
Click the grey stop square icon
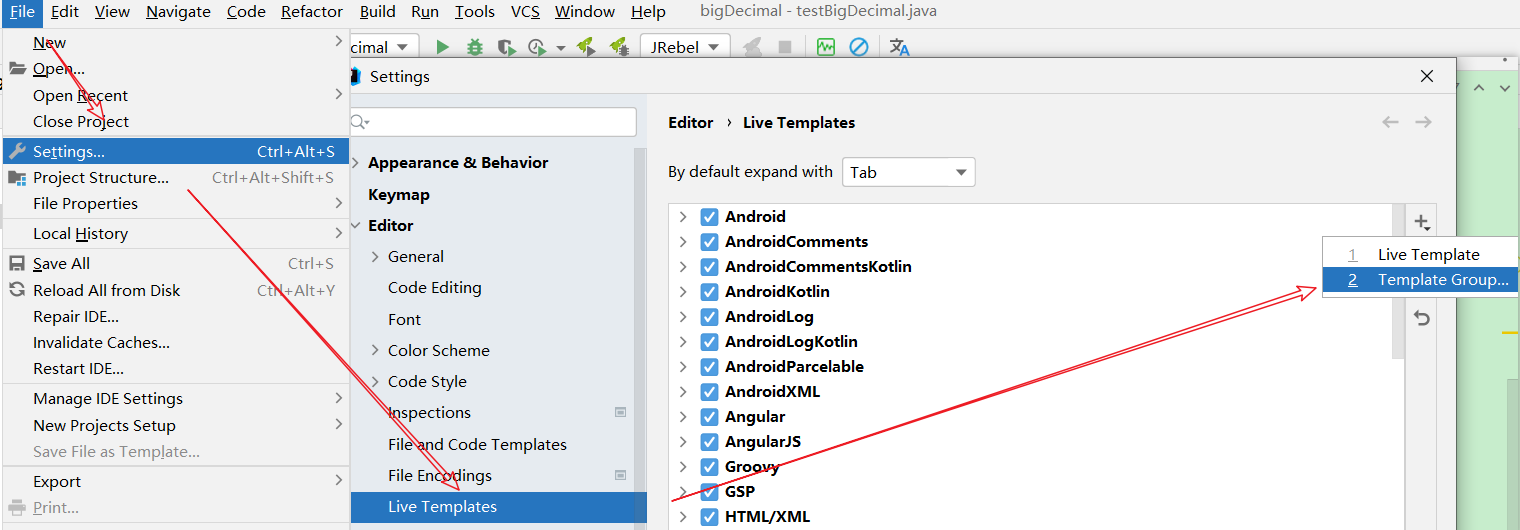tap(785, 47)
